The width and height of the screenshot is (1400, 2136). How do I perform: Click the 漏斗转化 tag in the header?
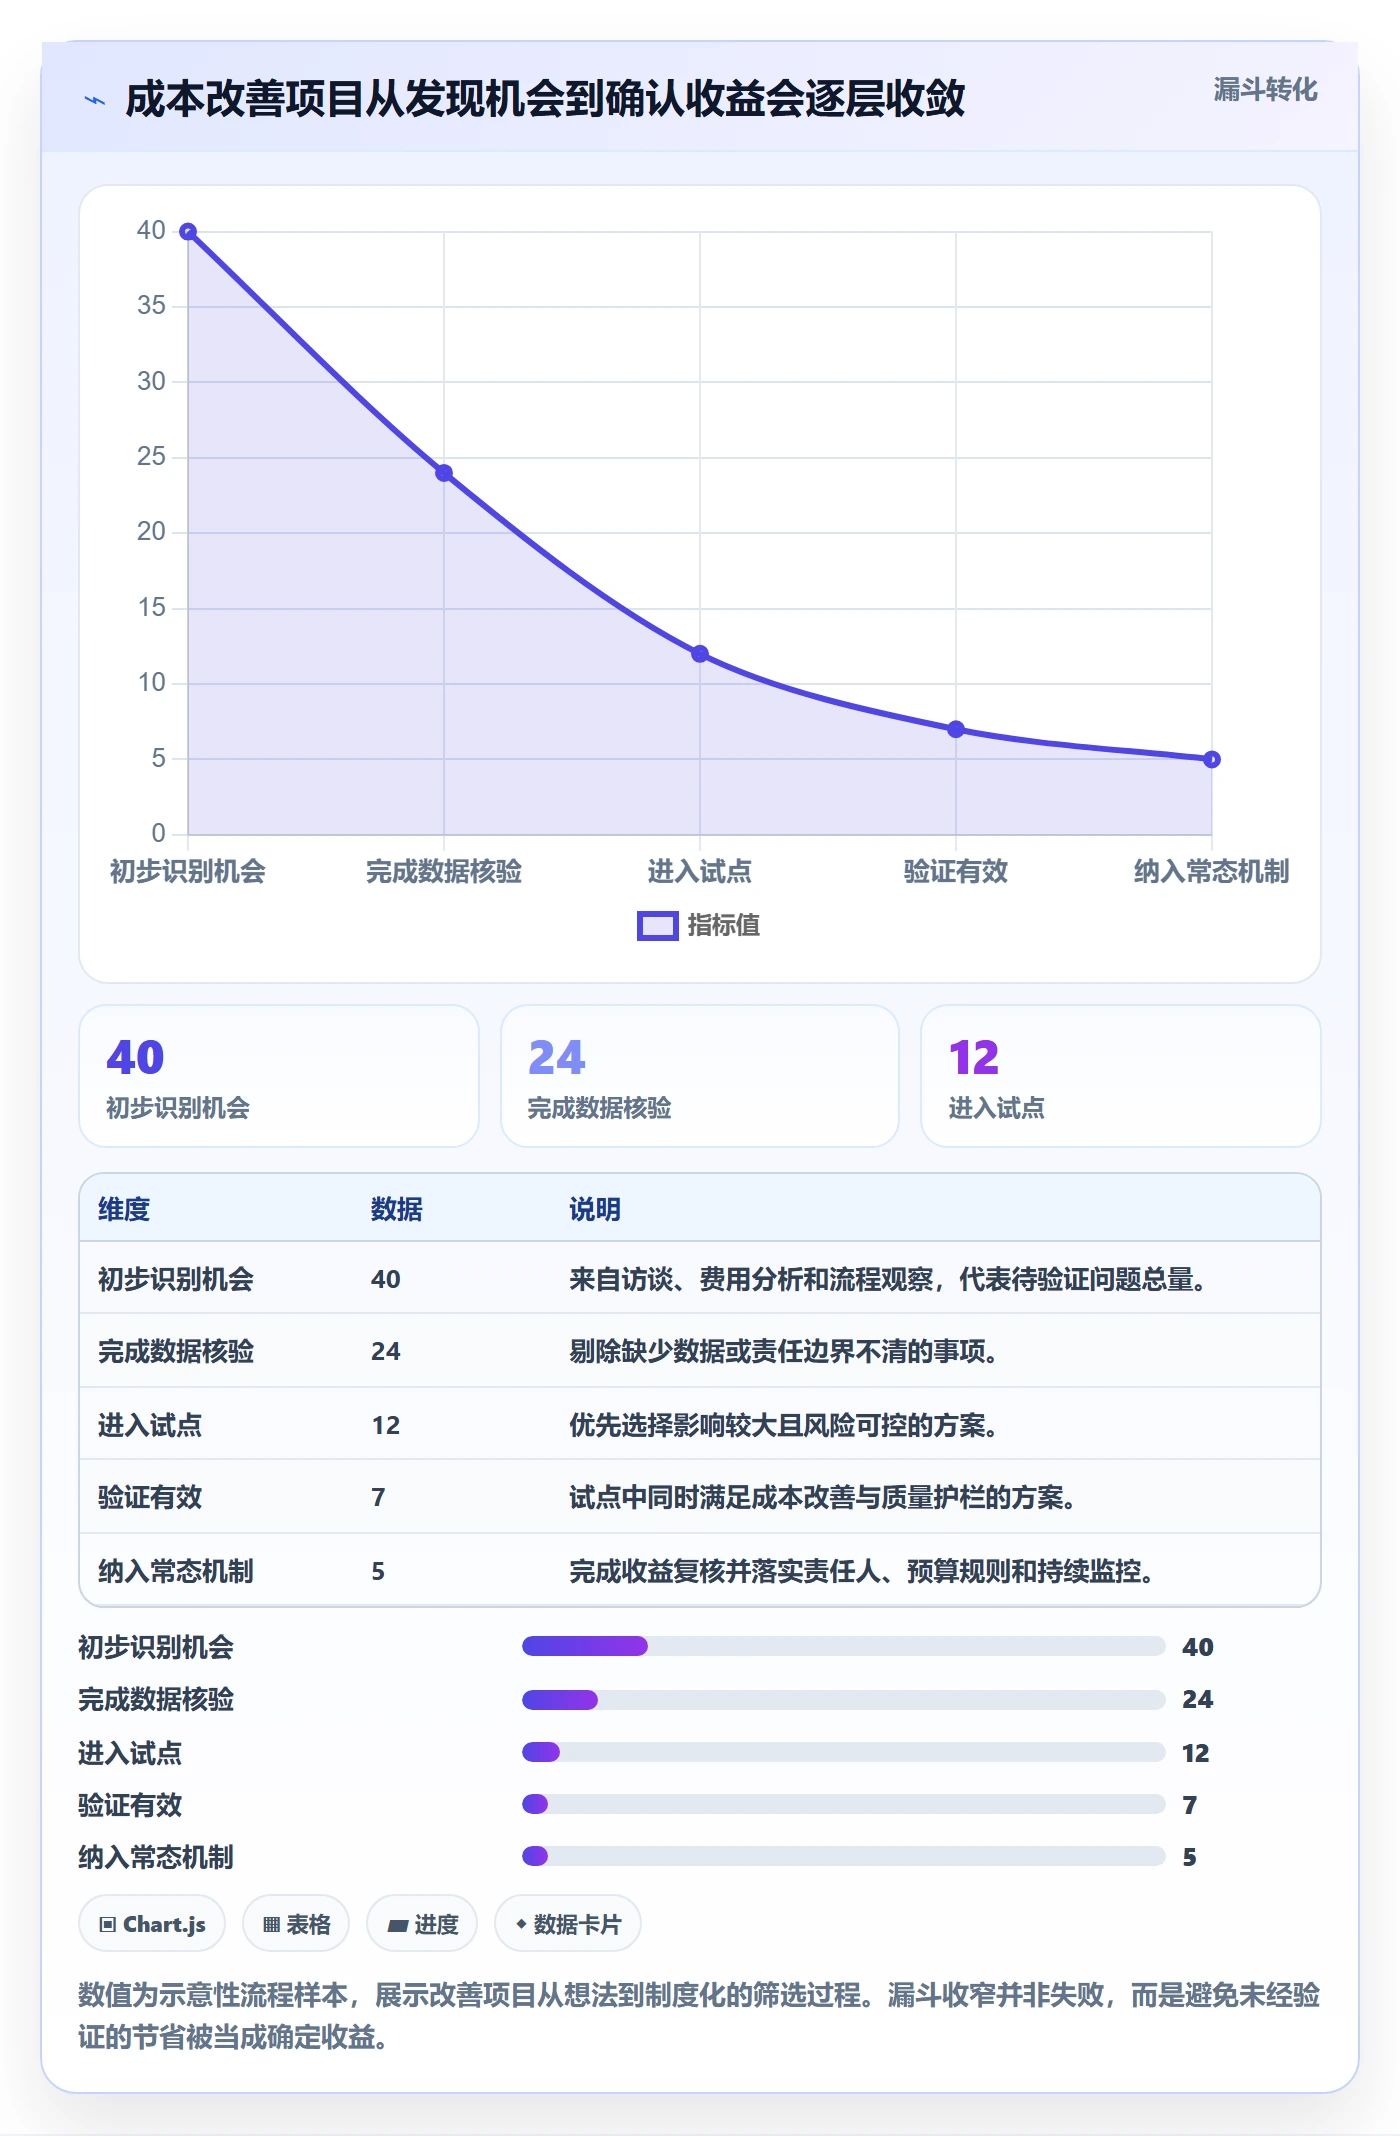1265,90
